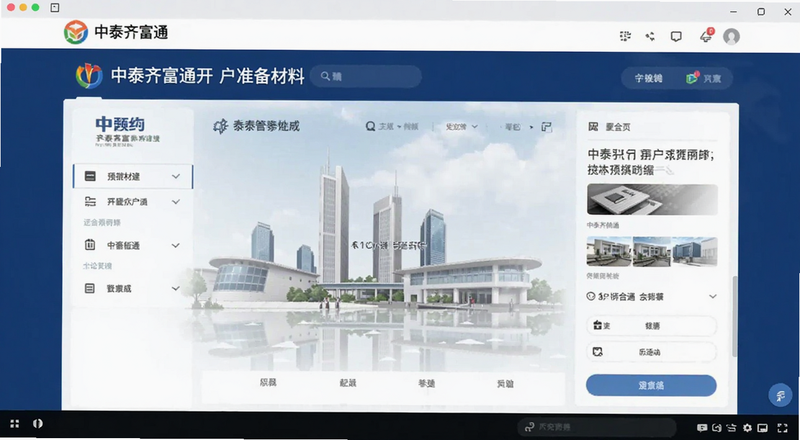Click the right panel button with briefcase icon

652,326
